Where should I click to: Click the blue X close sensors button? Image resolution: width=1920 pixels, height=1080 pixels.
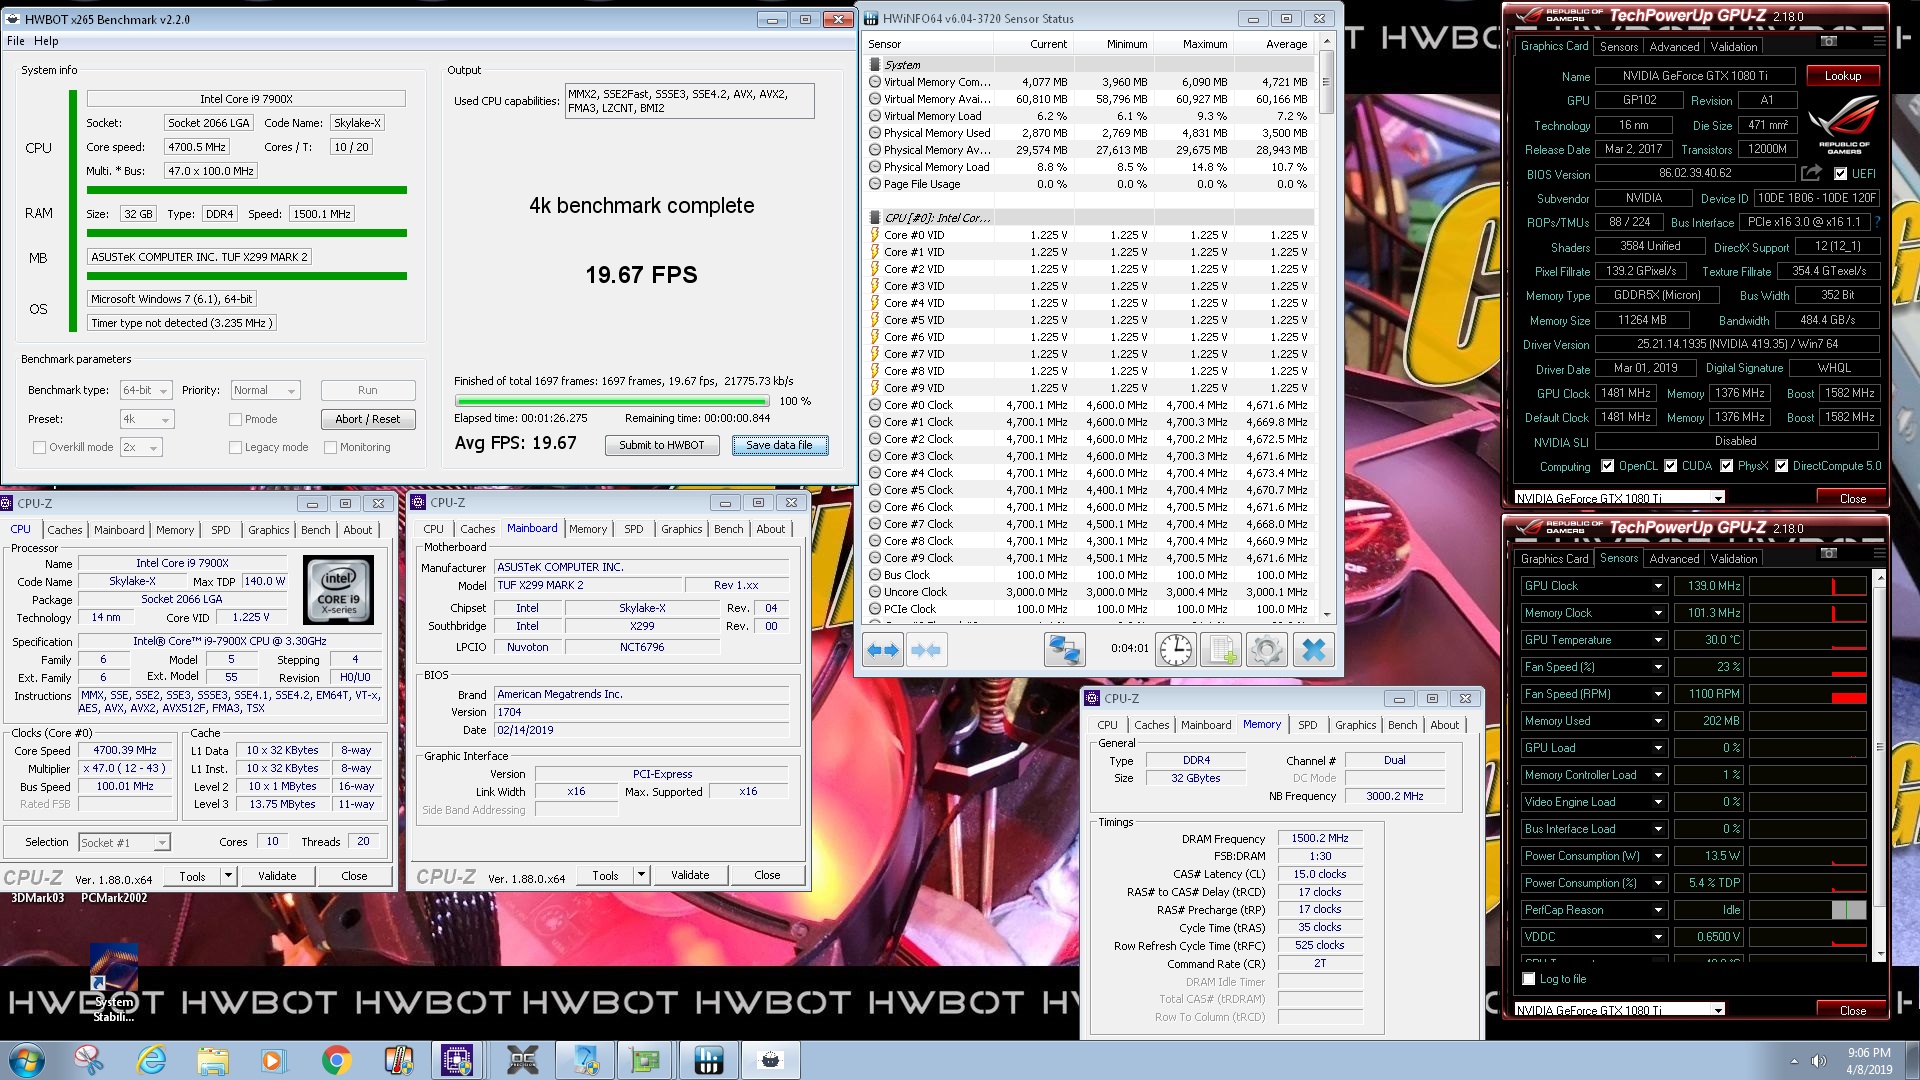tap(1314, 650)
